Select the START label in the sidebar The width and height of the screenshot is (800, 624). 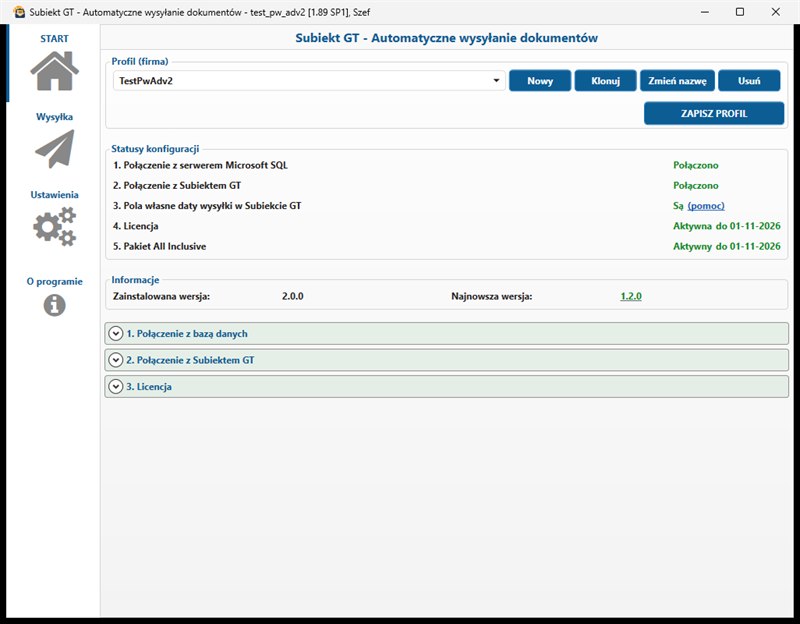click(x=54, y=39)
